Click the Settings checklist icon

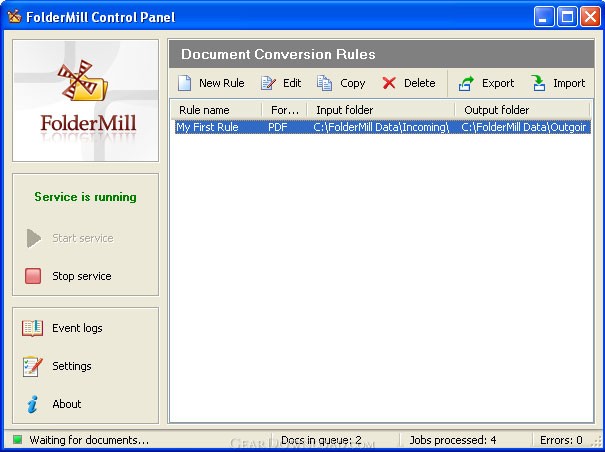click(32, 366)
